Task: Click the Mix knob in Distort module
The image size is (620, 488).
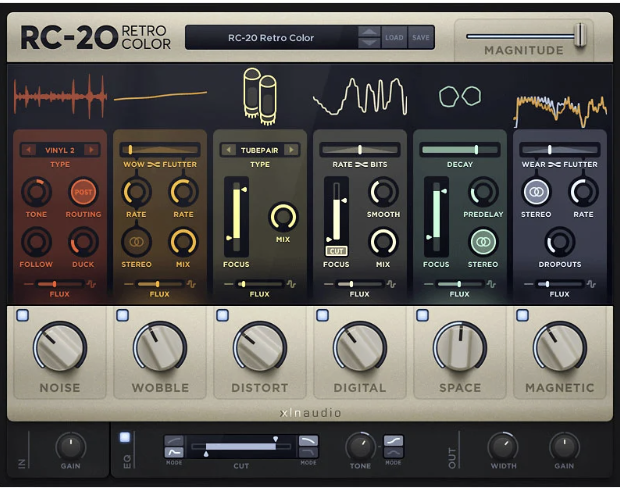Action: (283, 217)
